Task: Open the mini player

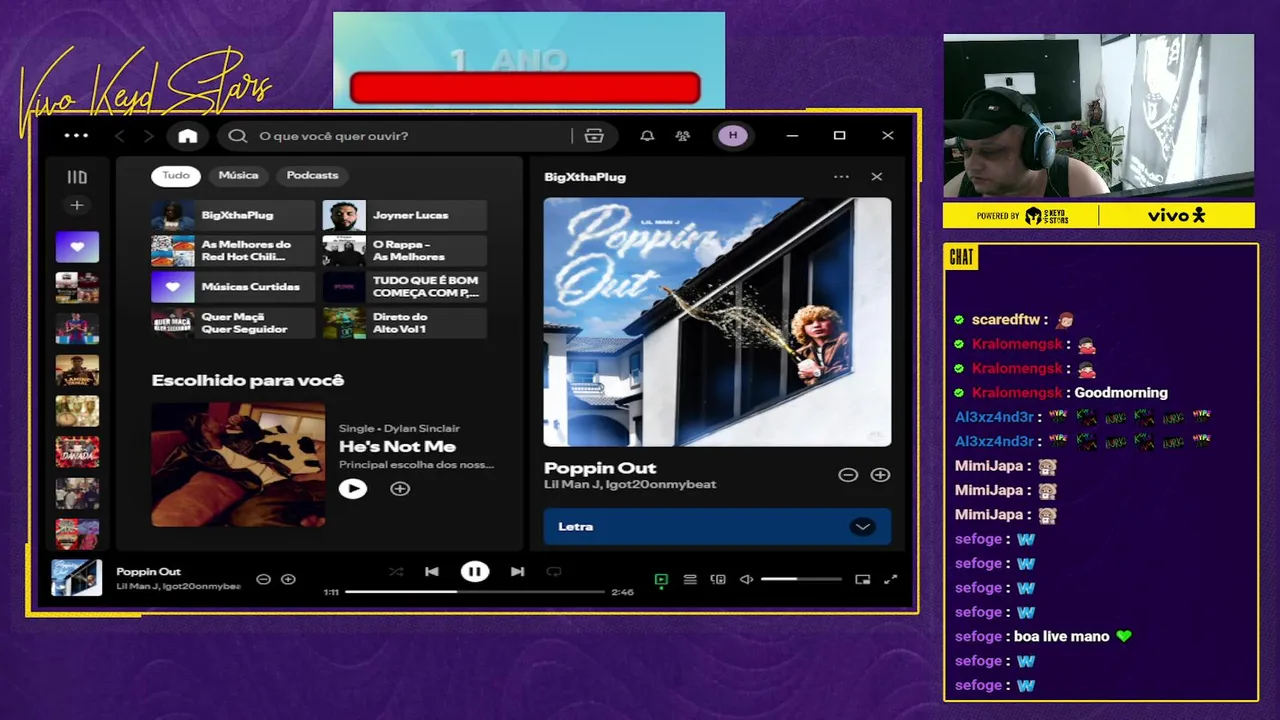Action: pos(863,579)
